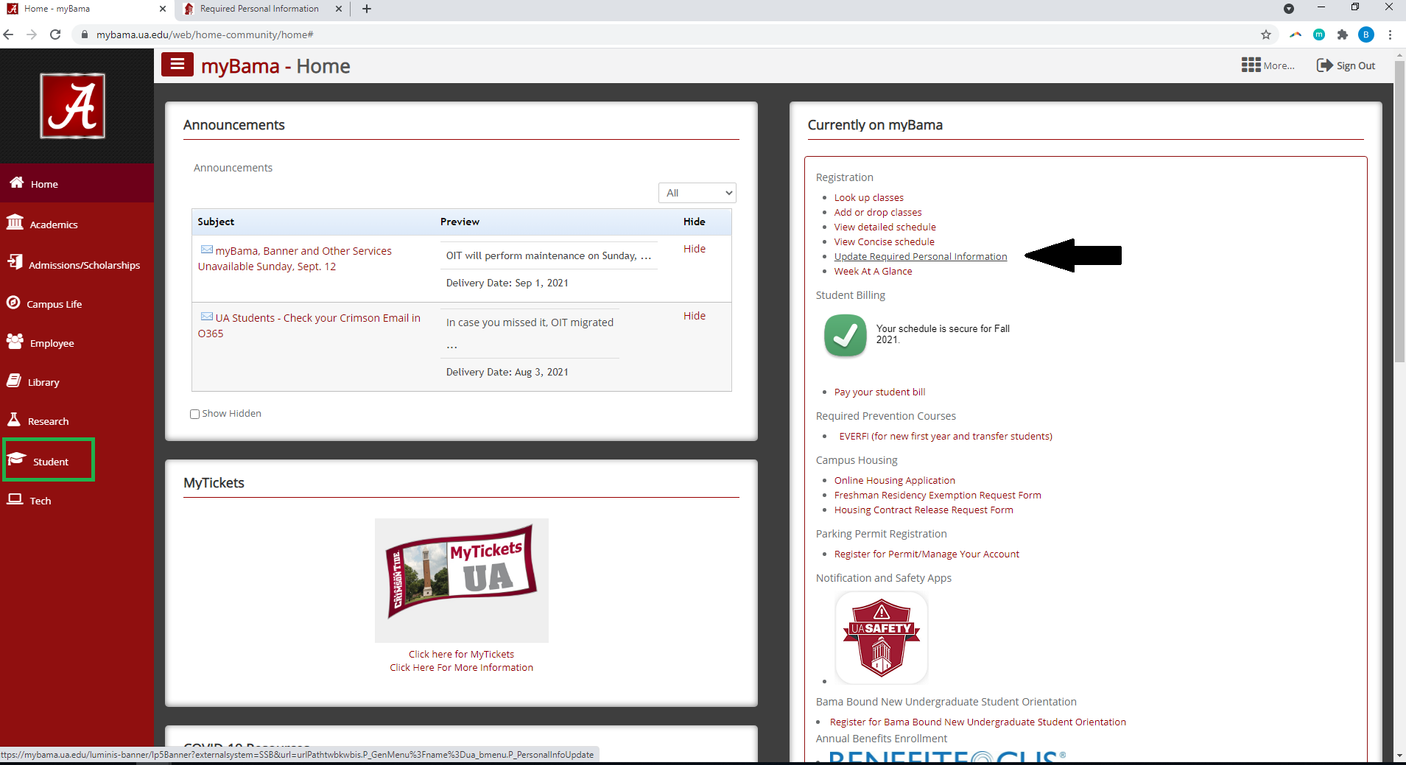This screenshot has width=1406, height=765.
Task: Sign out of myBama
Action: [1346, 65]
